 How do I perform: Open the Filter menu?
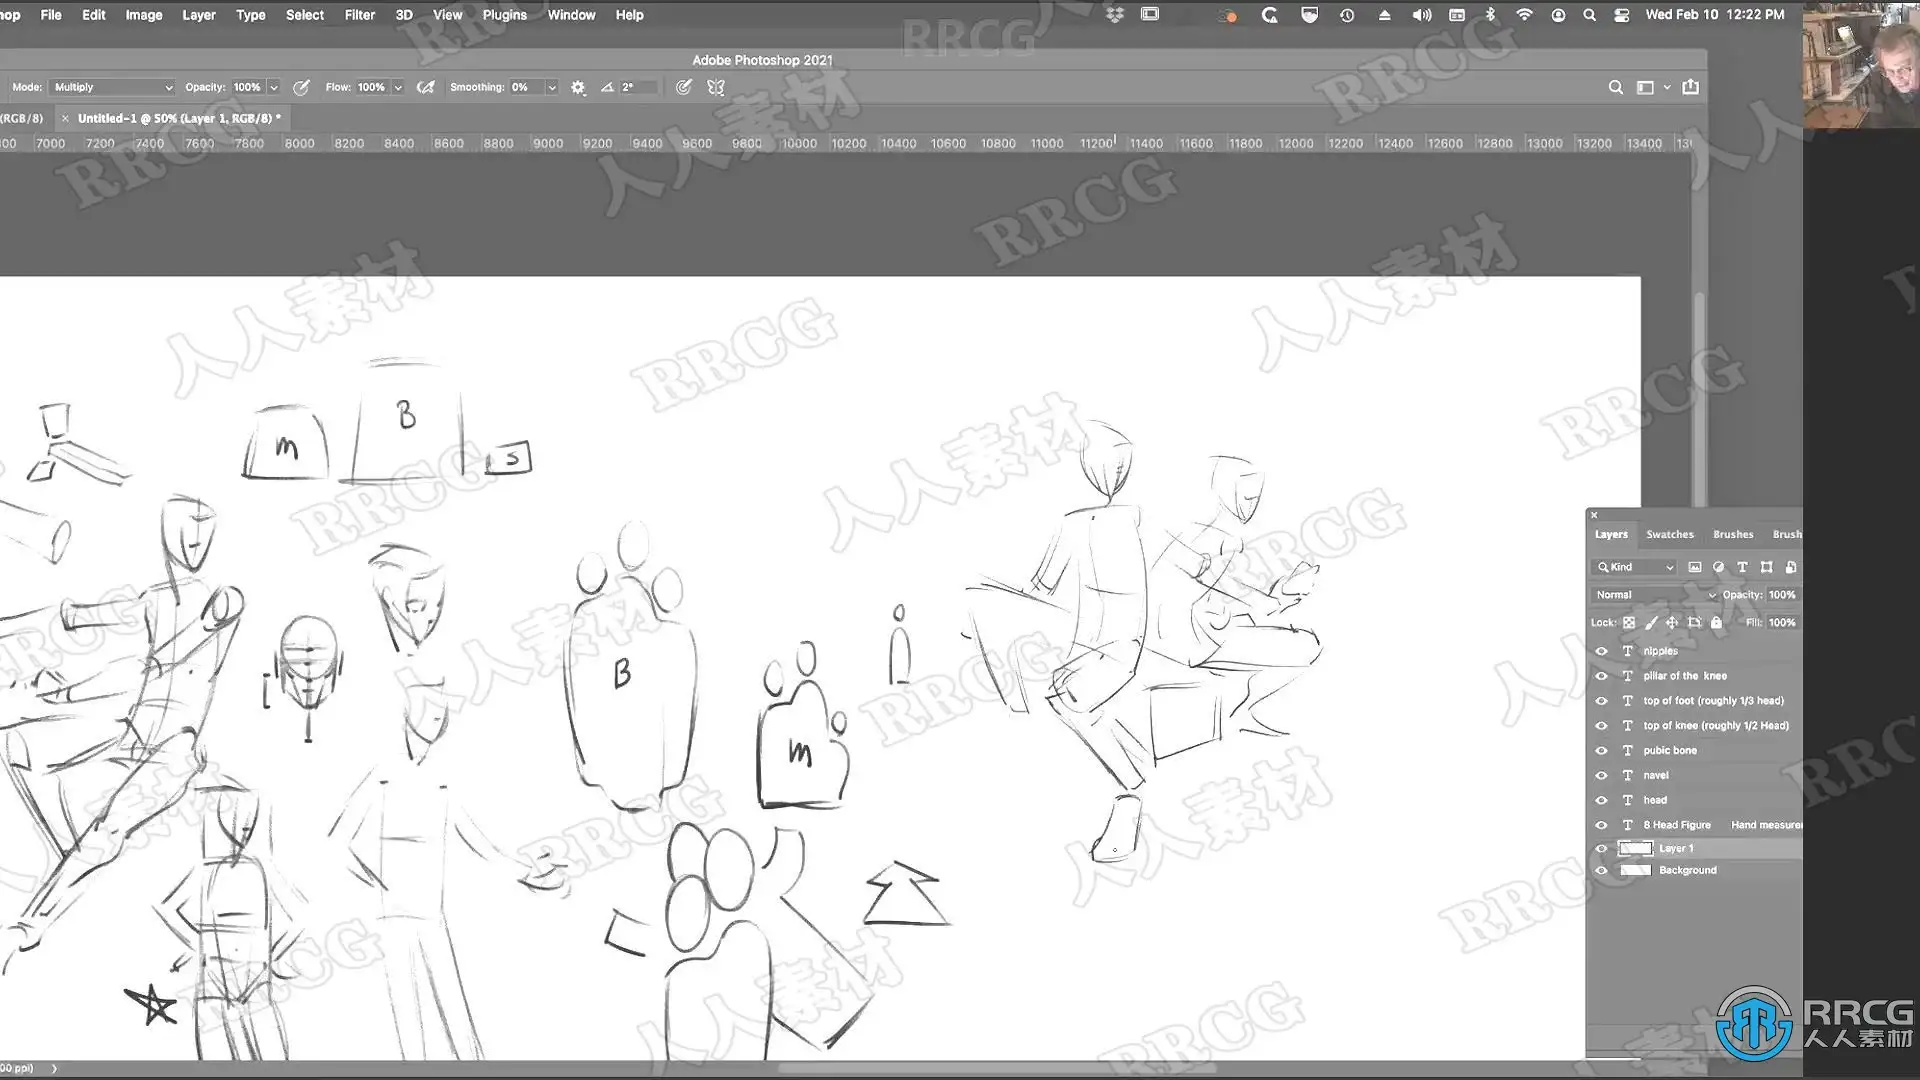359,15
